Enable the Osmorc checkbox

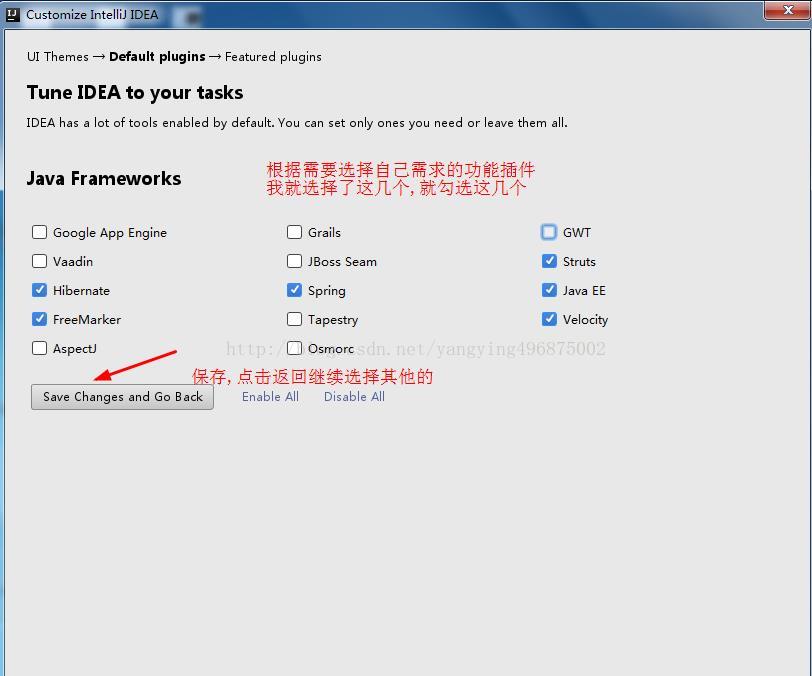coord(294,348)
